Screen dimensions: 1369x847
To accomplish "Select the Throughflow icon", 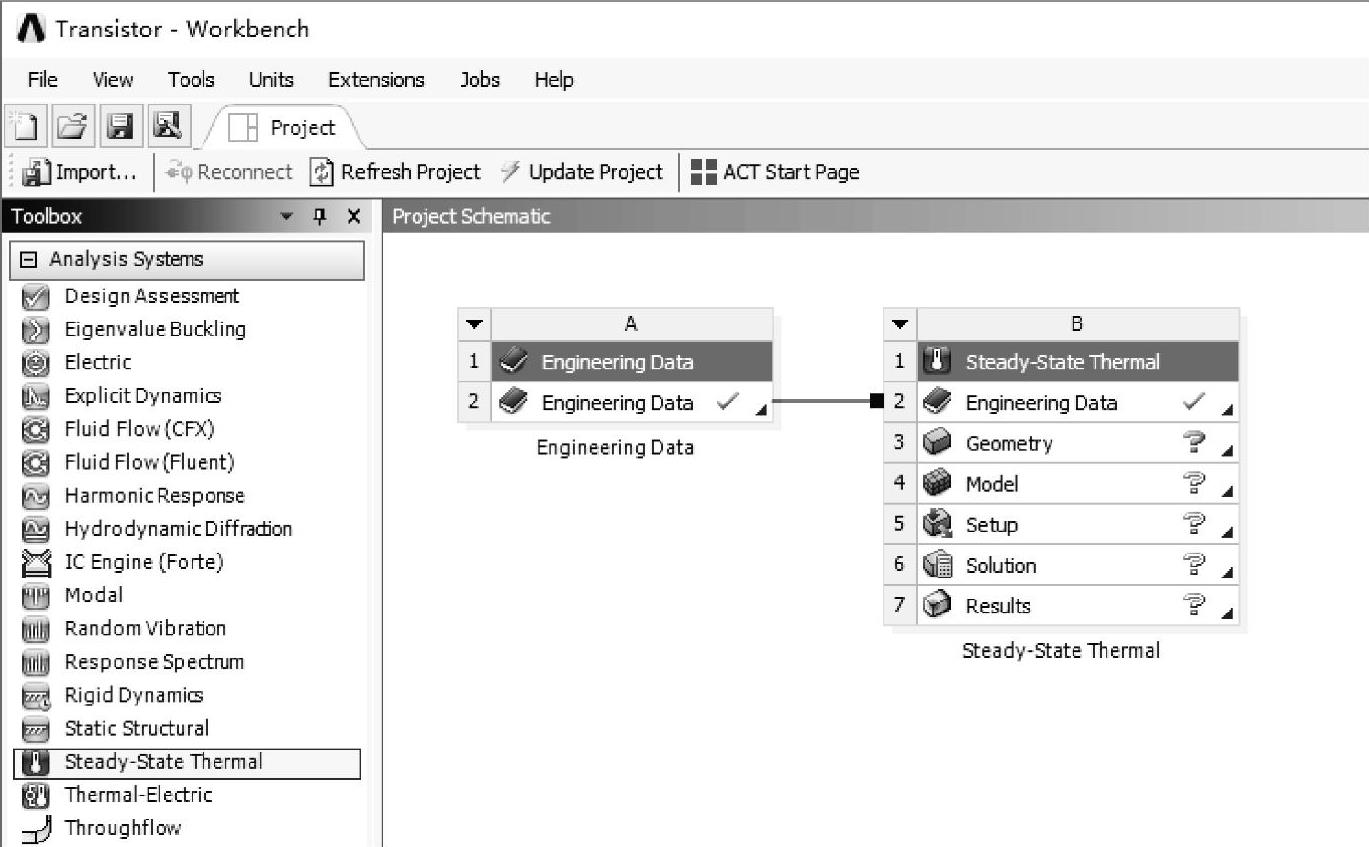I will click(x=36, y=829).
